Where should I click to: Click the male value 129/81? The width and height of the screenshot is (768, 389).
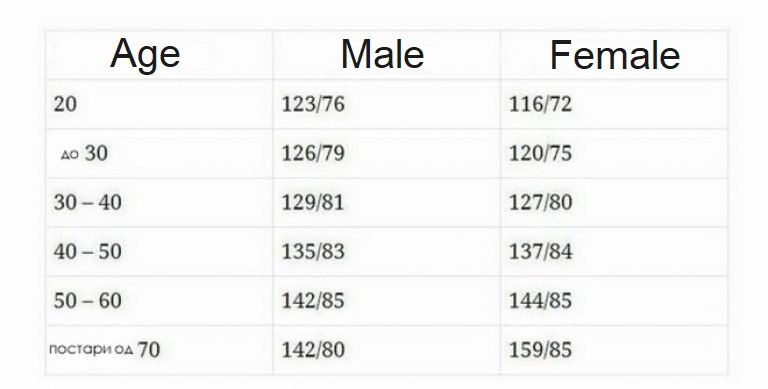point(313,202)
